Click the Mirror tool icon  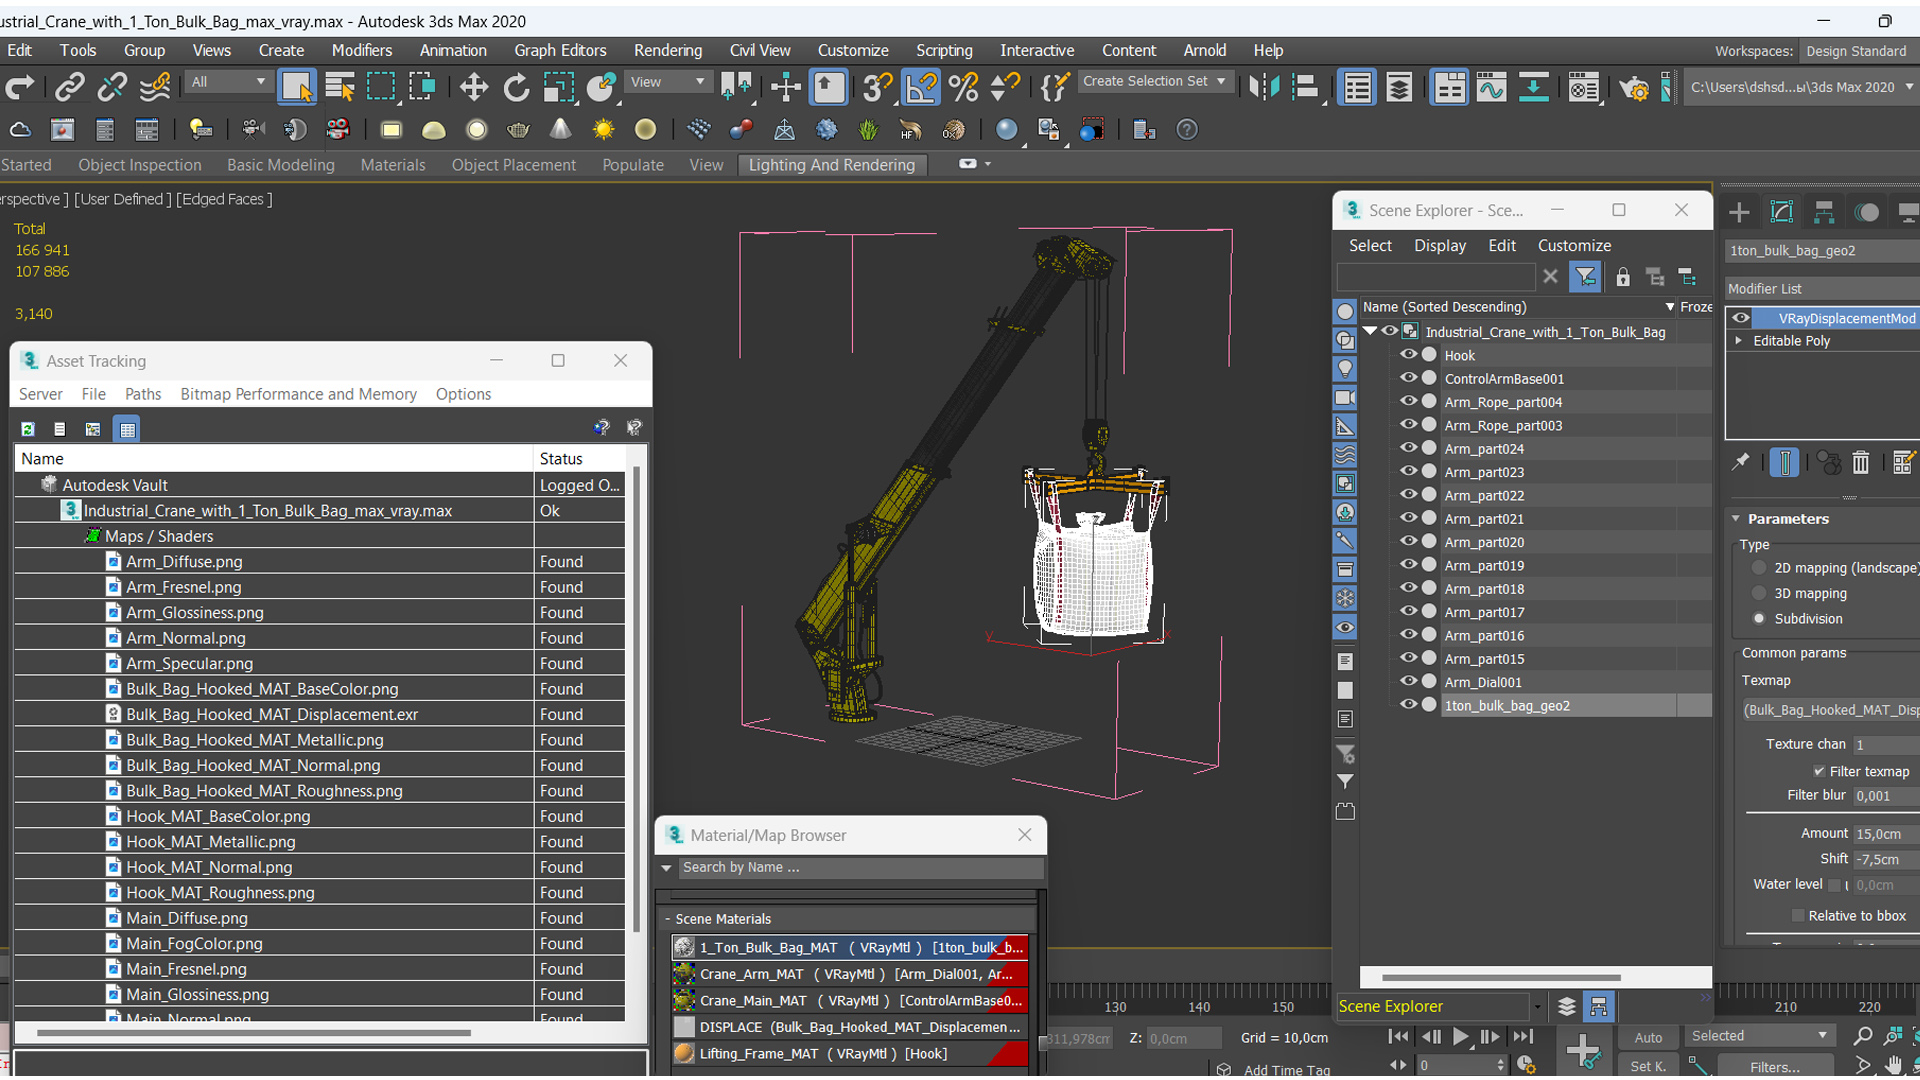pos(1263,88)
